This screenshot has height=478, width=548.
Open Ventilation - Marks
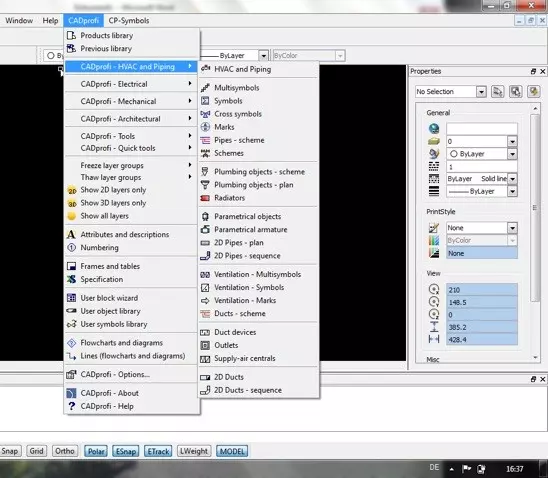click(245, 300)
